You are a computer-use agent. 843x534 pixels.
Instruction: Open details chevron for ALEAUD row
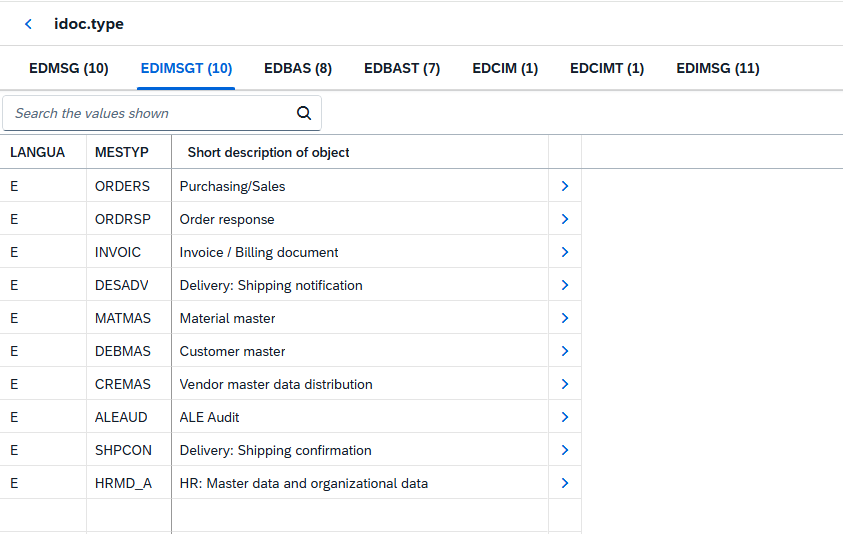(x=565, y=417)
